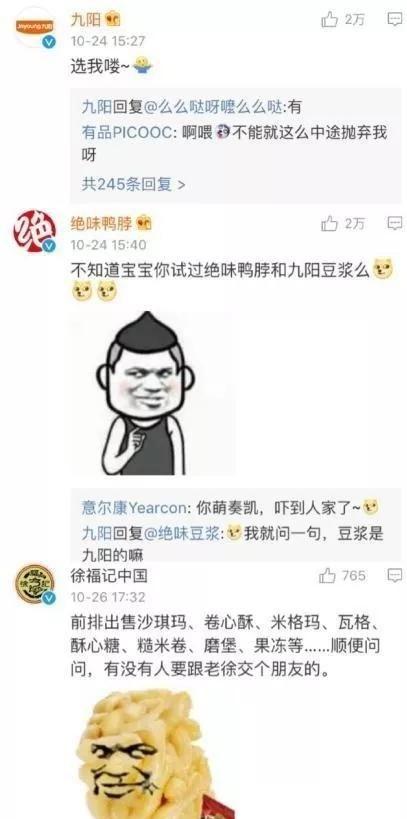
Task: Open the 绝味鸭脖 username link
Action: click(x=101, y=224)
